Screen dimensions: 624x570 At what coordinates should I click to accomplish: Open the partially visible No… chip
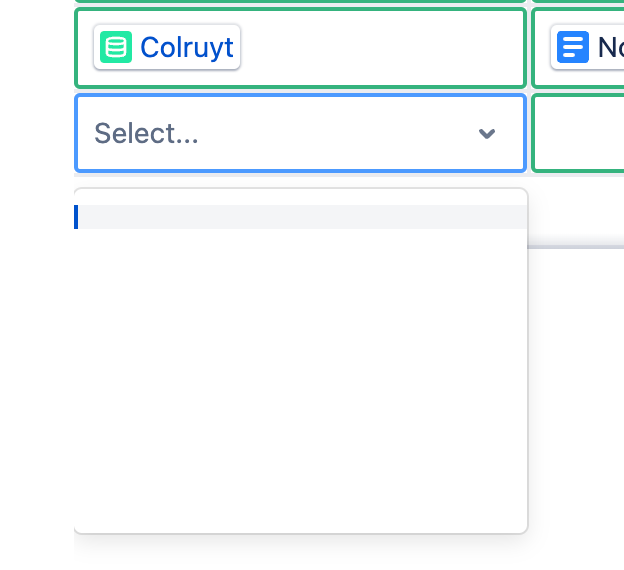point(587,47)
